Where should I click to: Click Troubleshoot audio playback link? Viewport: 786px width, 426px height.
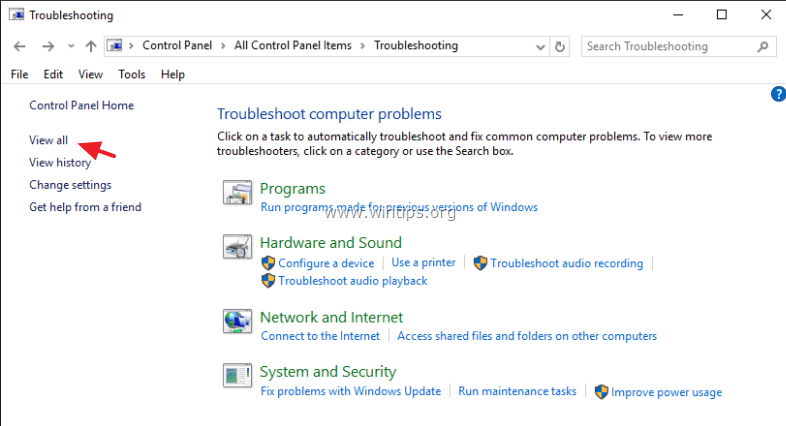click(353, 281)
